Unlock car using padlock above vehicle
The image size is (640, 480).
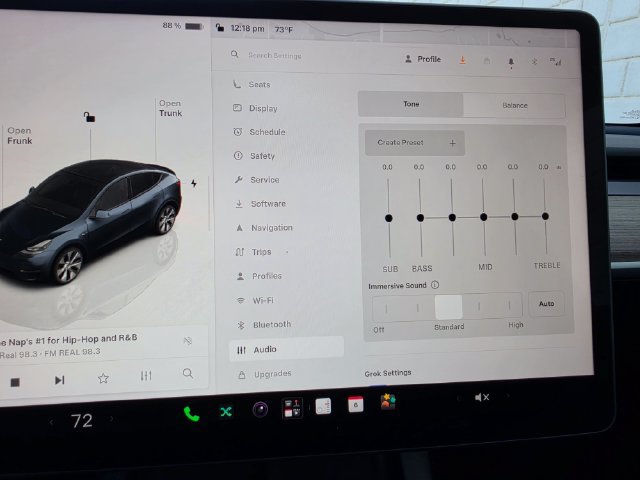(x=89, y=117)
